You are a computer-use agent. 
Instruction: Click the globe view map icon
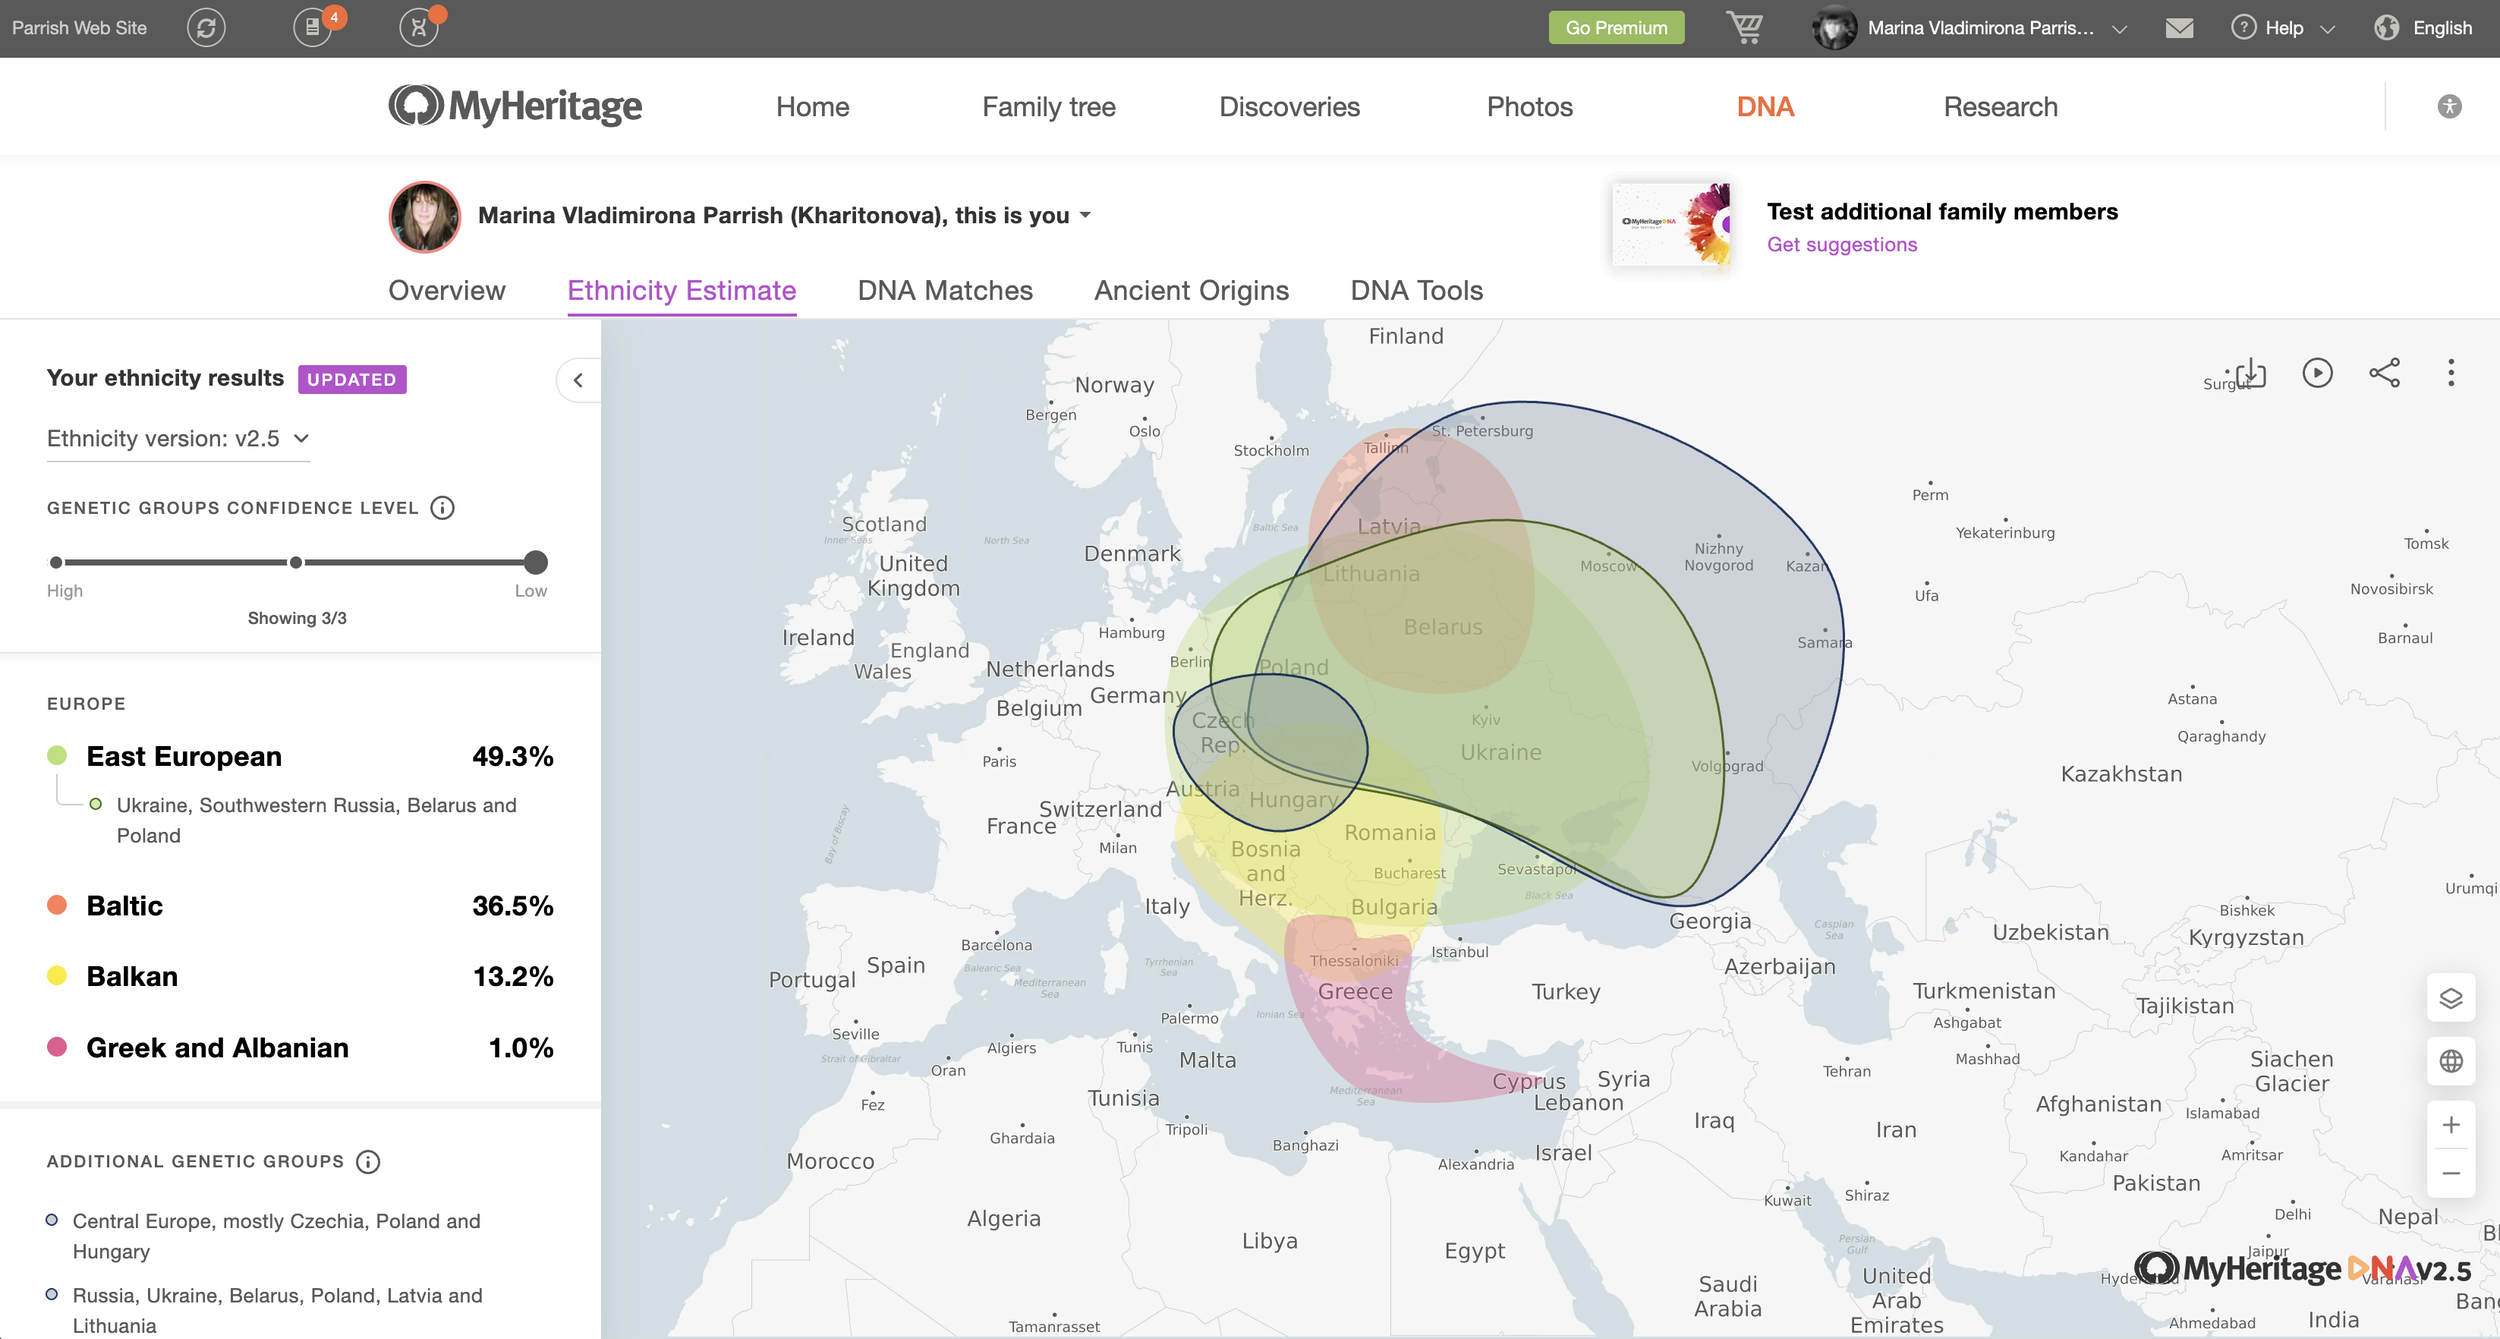click(2450, 1061)
